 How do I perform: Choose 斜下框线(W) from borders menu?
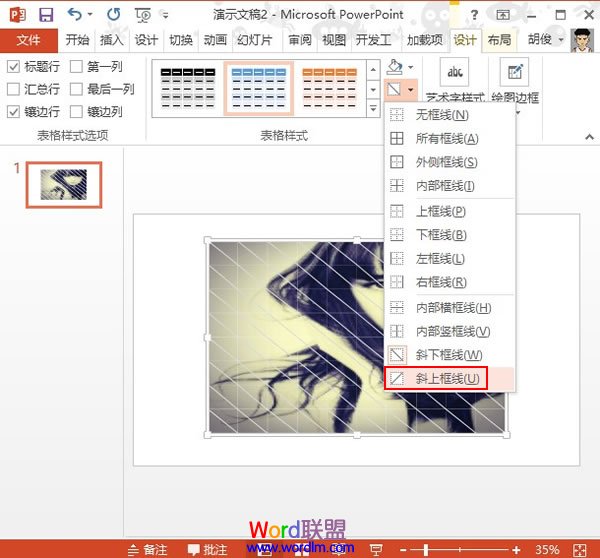(x=450, y=355)
